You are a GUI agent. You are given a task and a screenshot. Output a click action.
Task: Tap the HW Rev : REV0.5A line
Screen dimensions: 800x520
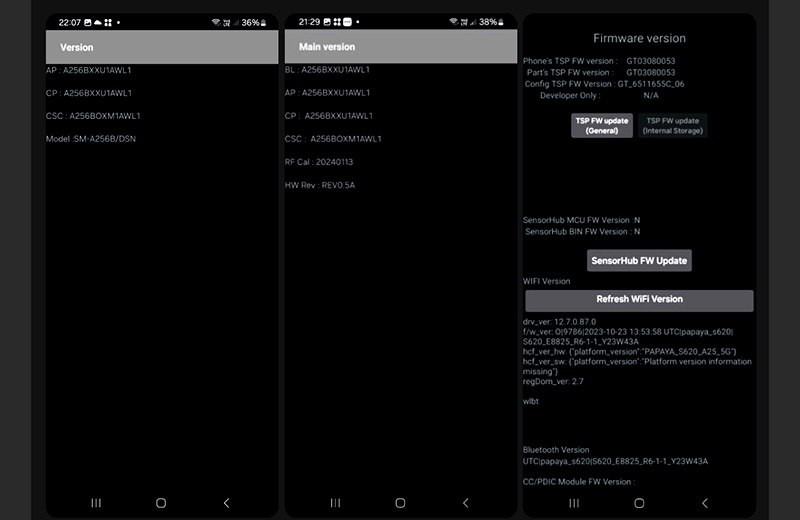click(320, 185)
